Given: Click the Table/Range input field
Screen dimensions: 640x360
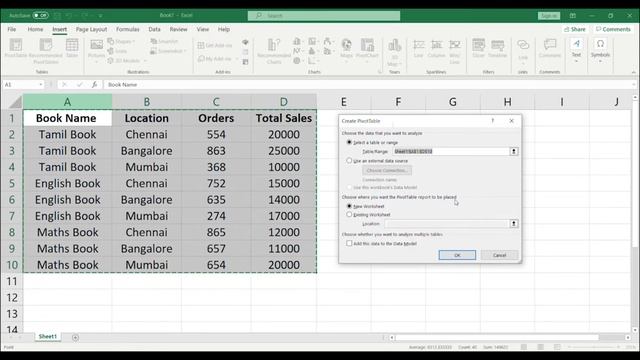Looking at the screenshot, I should click(x=451, y=151).
